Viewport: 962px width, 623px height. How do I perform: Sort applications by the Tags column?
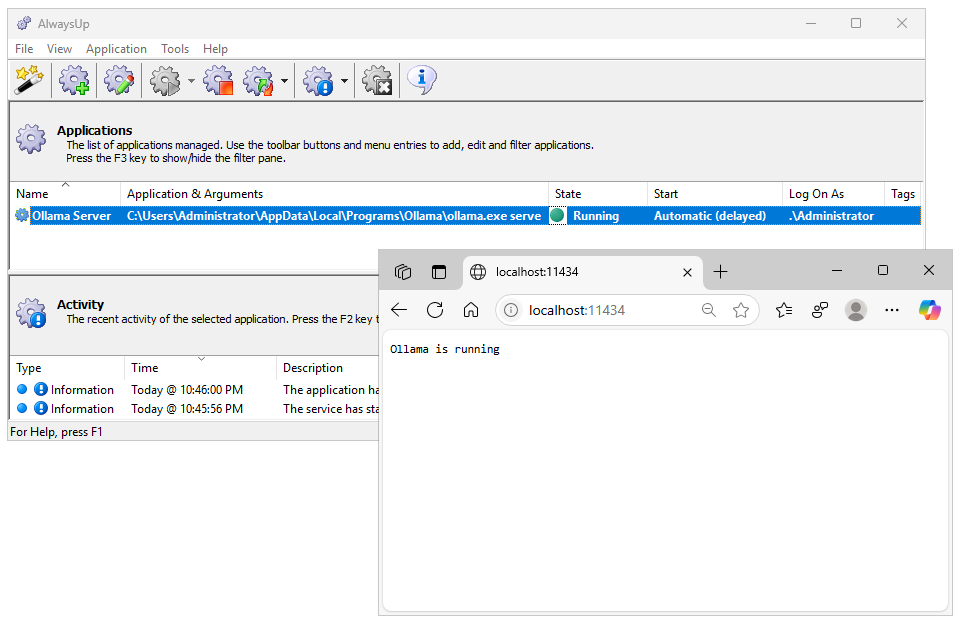coord(902,194)
